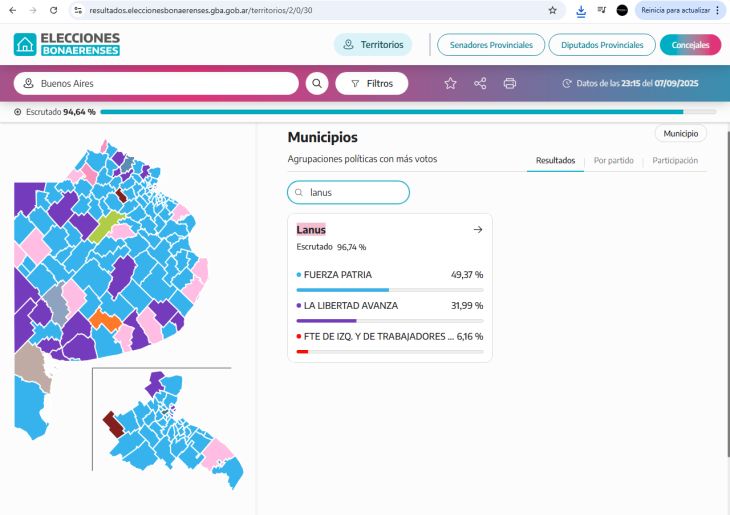730x515 pixels.
Task: Open site information icon in address bar
Action: (78, 10)
